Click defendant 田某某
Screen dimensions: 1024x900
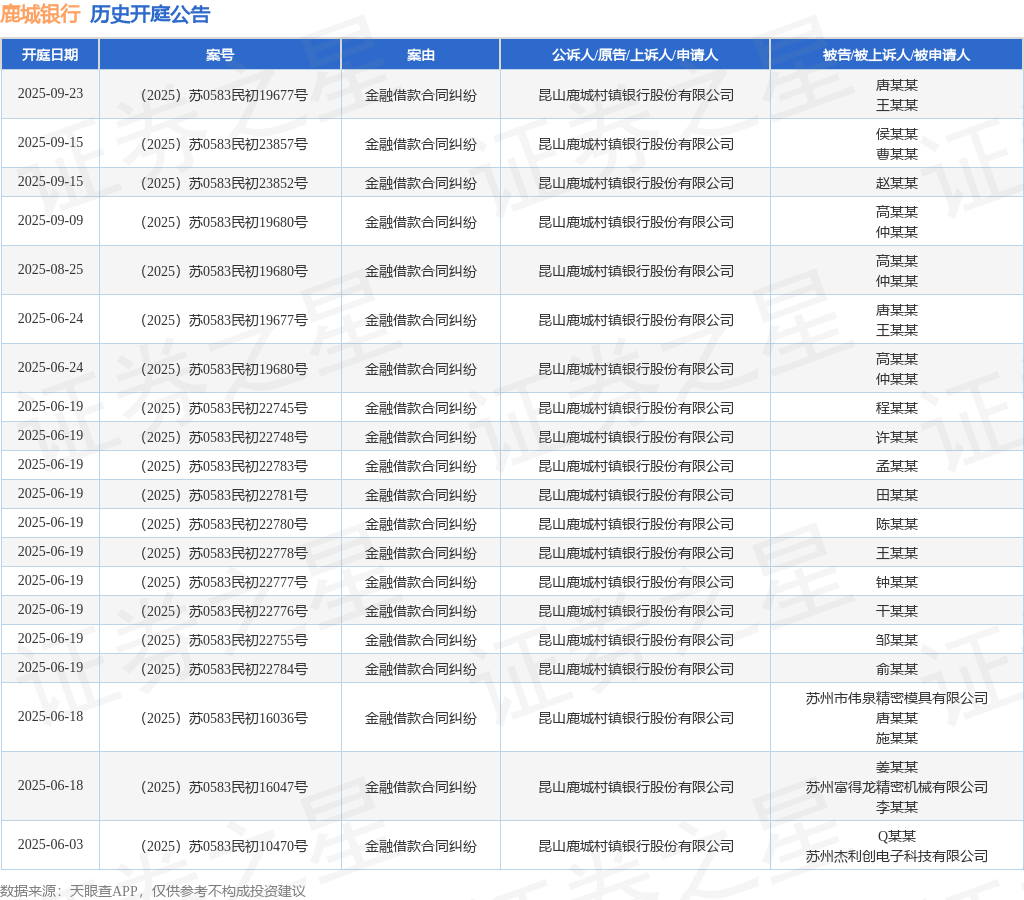(x=897, y=495)
